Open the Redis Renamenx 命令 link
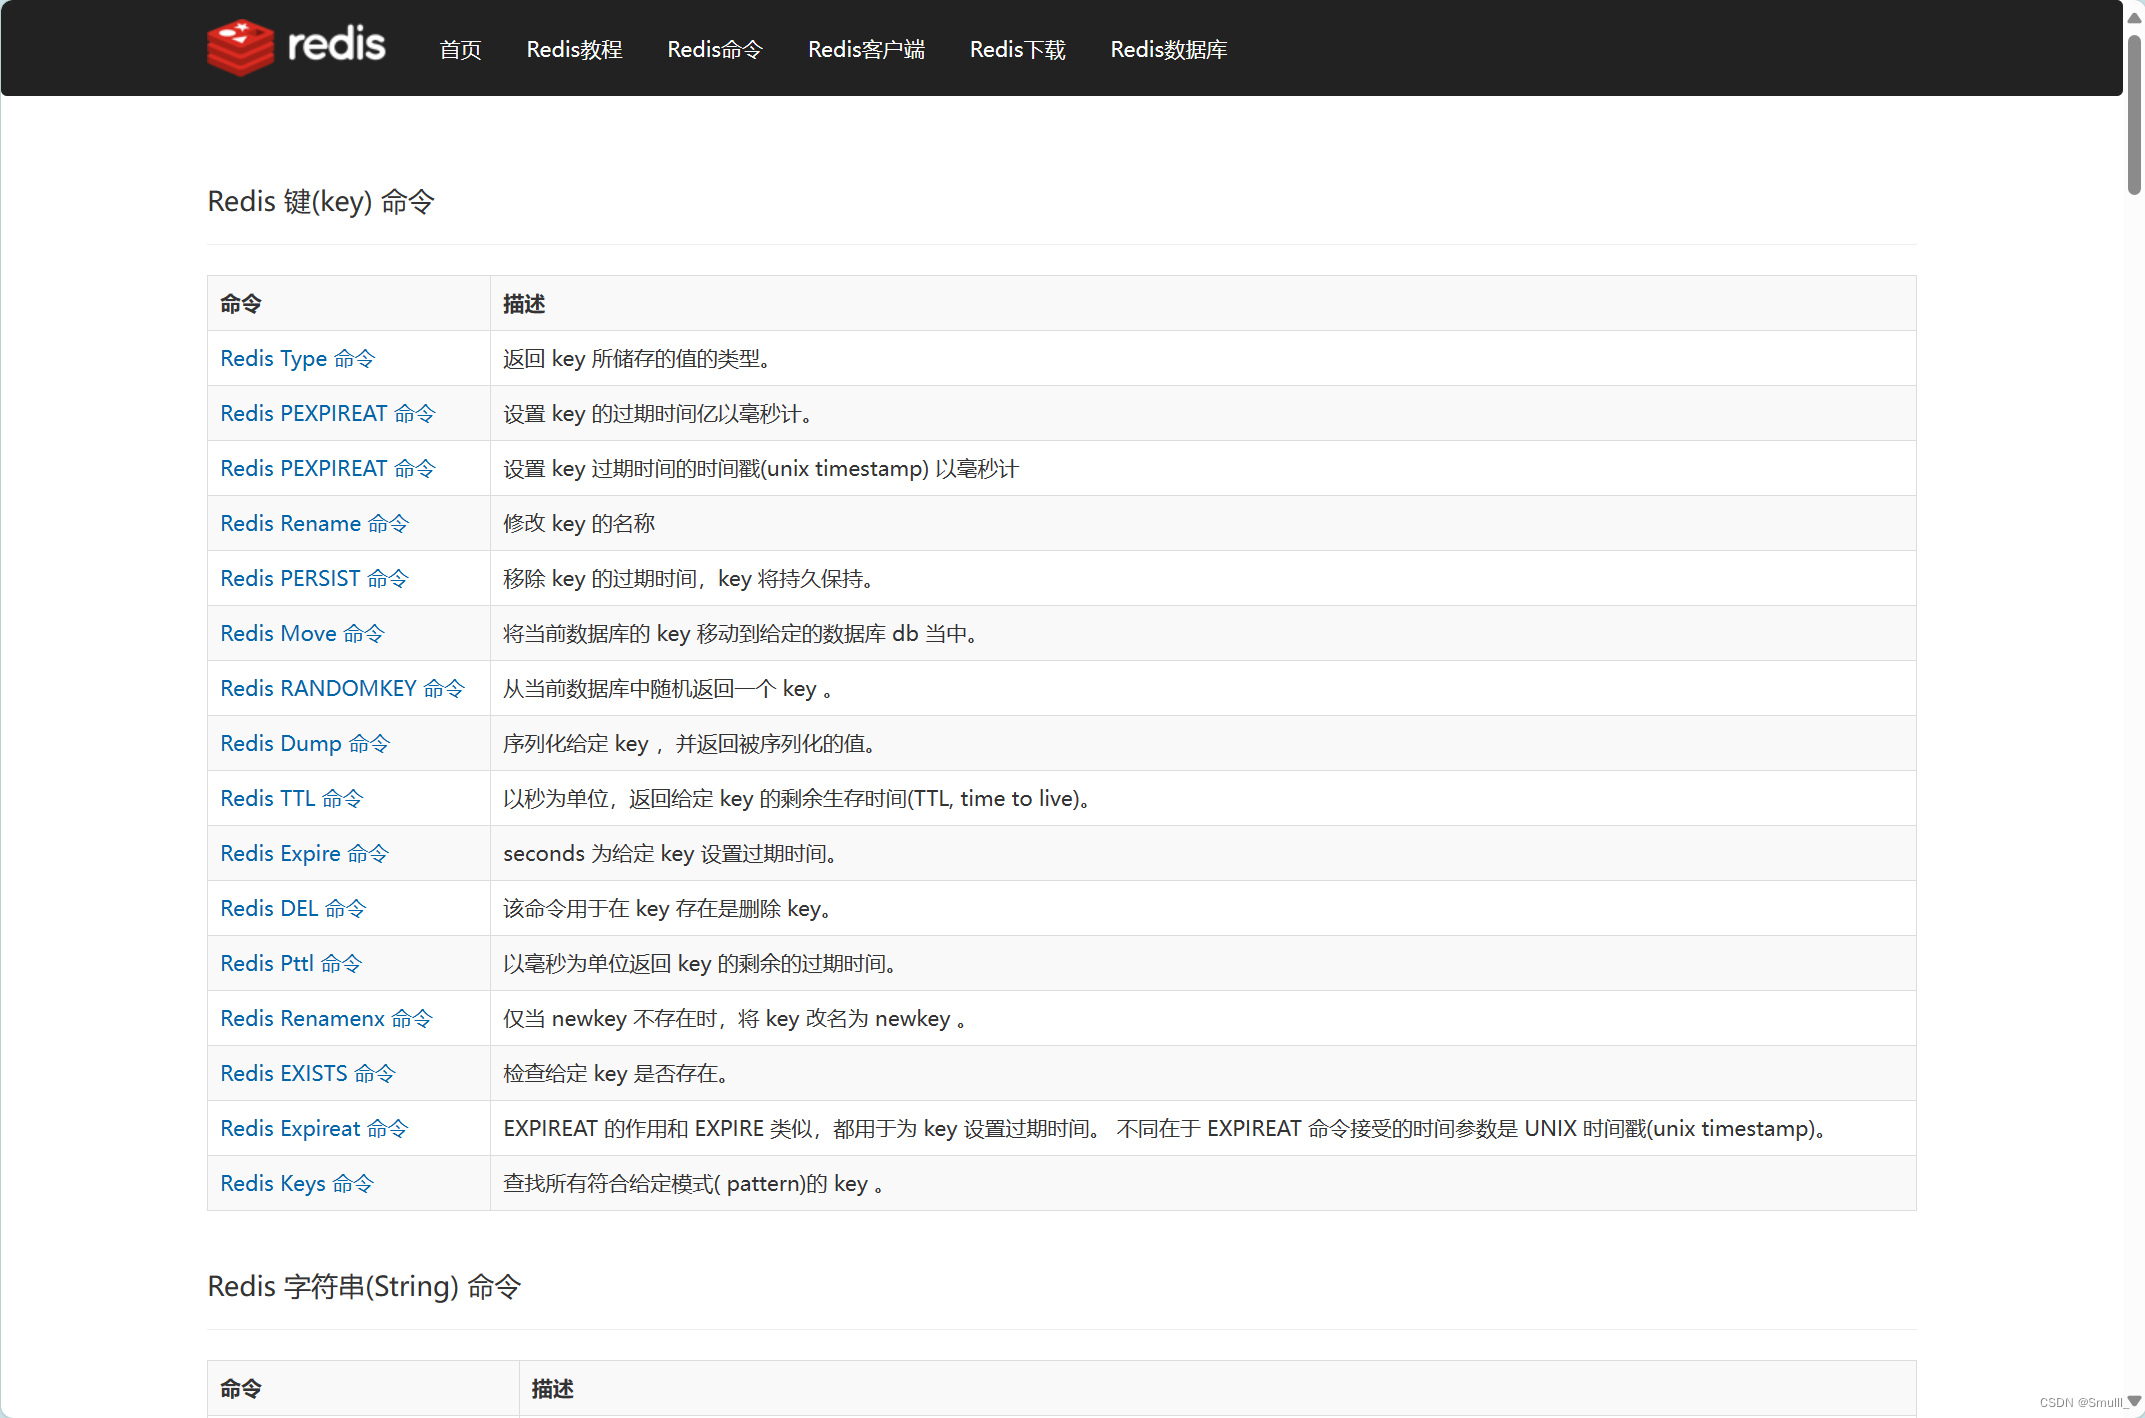 [x=326, y=1018]
